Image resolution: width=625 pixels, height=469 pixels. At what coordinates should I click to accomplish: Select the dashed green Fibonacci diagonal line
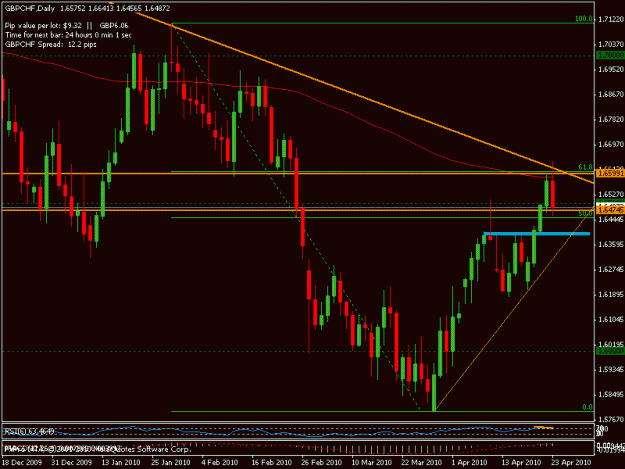296,218
